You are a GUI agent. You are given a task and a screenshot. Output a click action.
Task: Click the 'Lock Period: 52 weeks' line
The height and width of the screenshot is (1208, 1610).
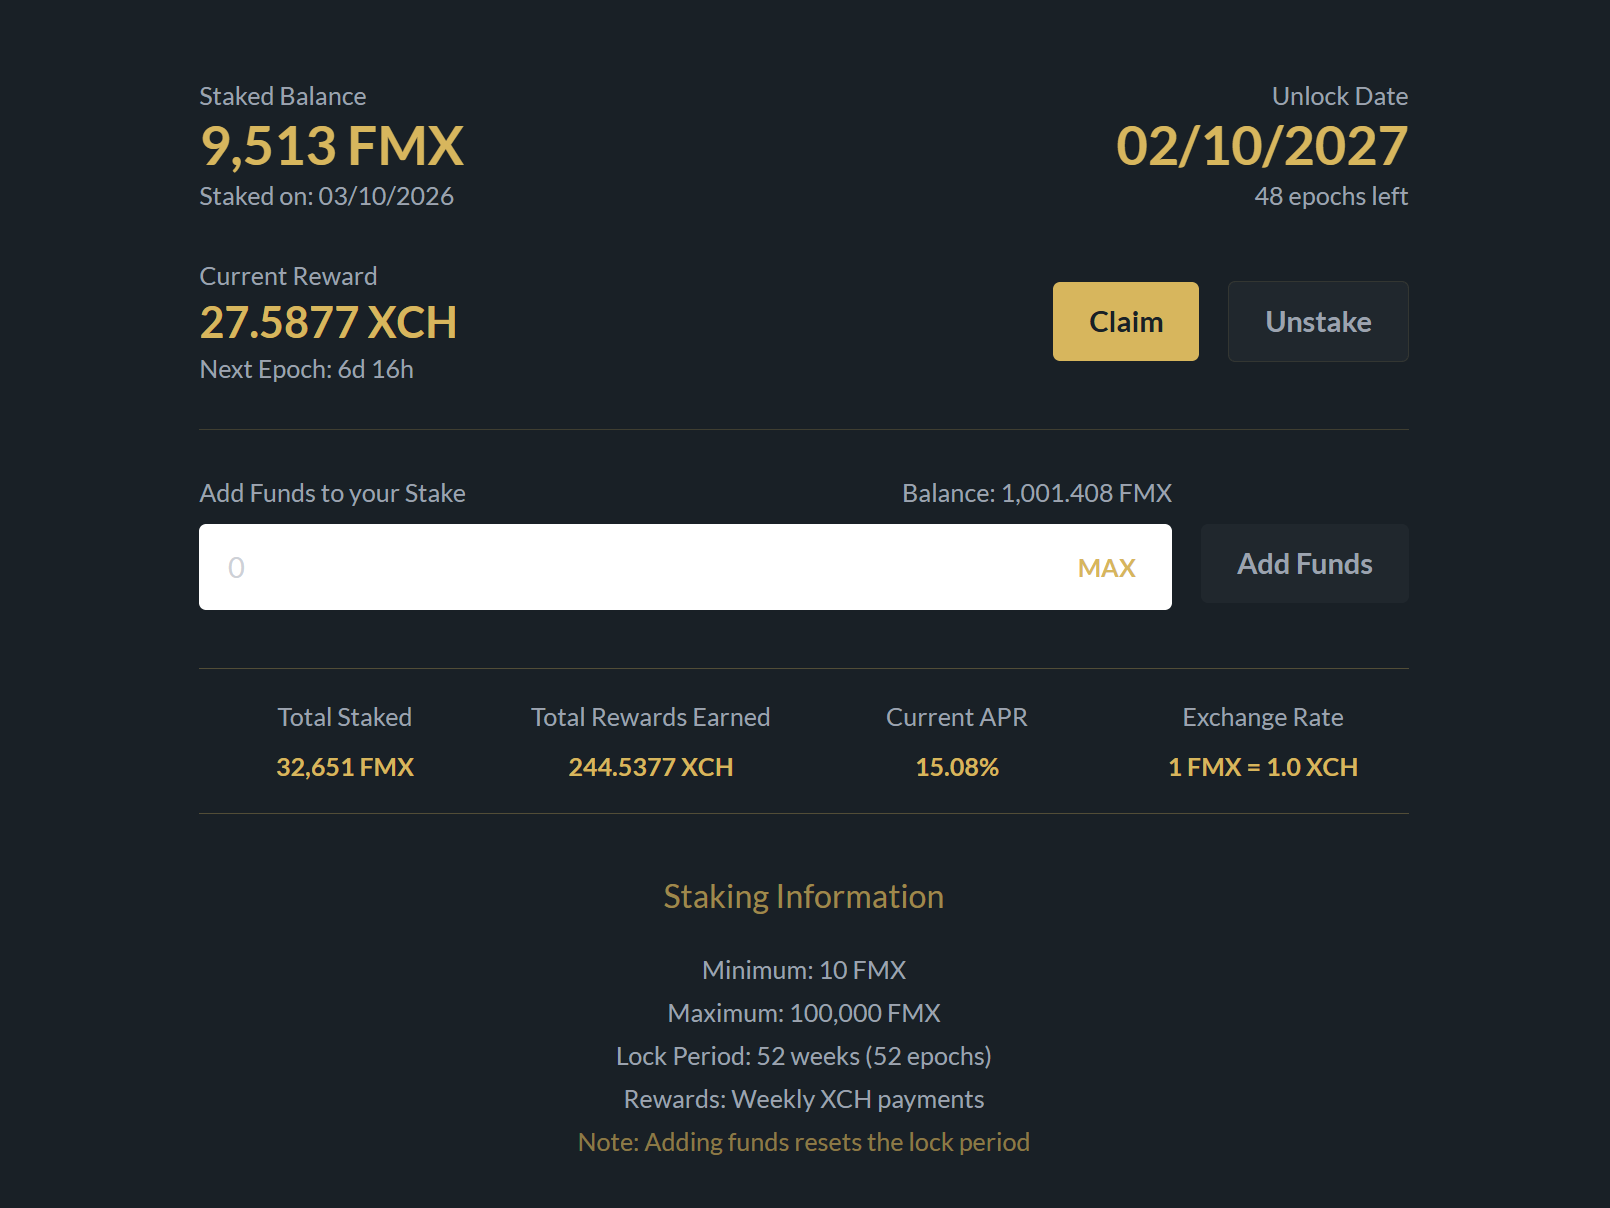804,1056
